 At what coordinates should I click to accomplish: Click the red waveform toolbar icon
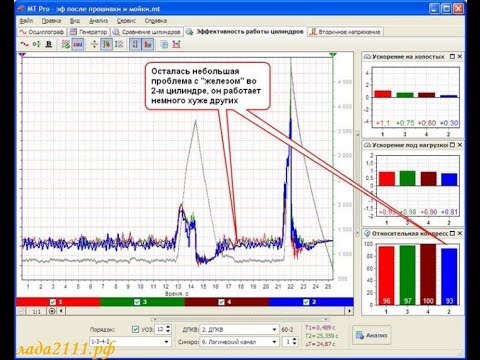(x=24, y=44)
